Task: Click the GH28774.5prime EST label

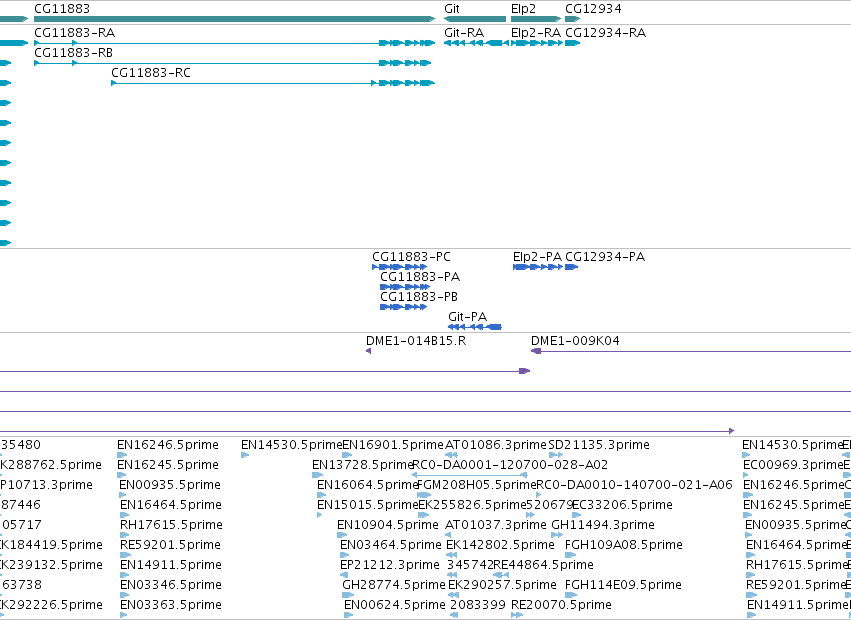Action: [393, 585]
